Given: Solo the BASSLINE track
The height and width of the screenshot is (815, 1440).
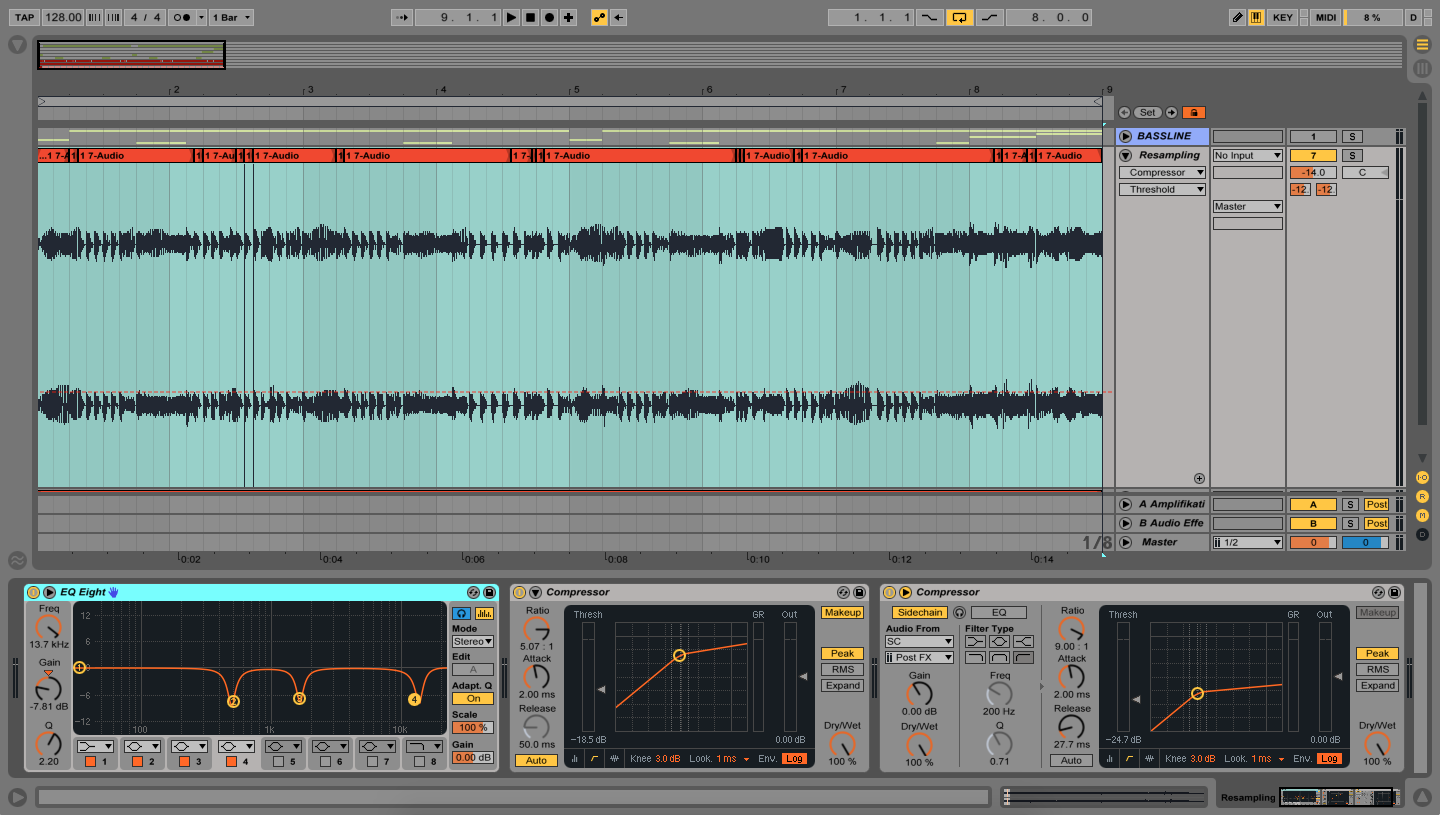Looking at the screenshot, I should coord(1351,136).
